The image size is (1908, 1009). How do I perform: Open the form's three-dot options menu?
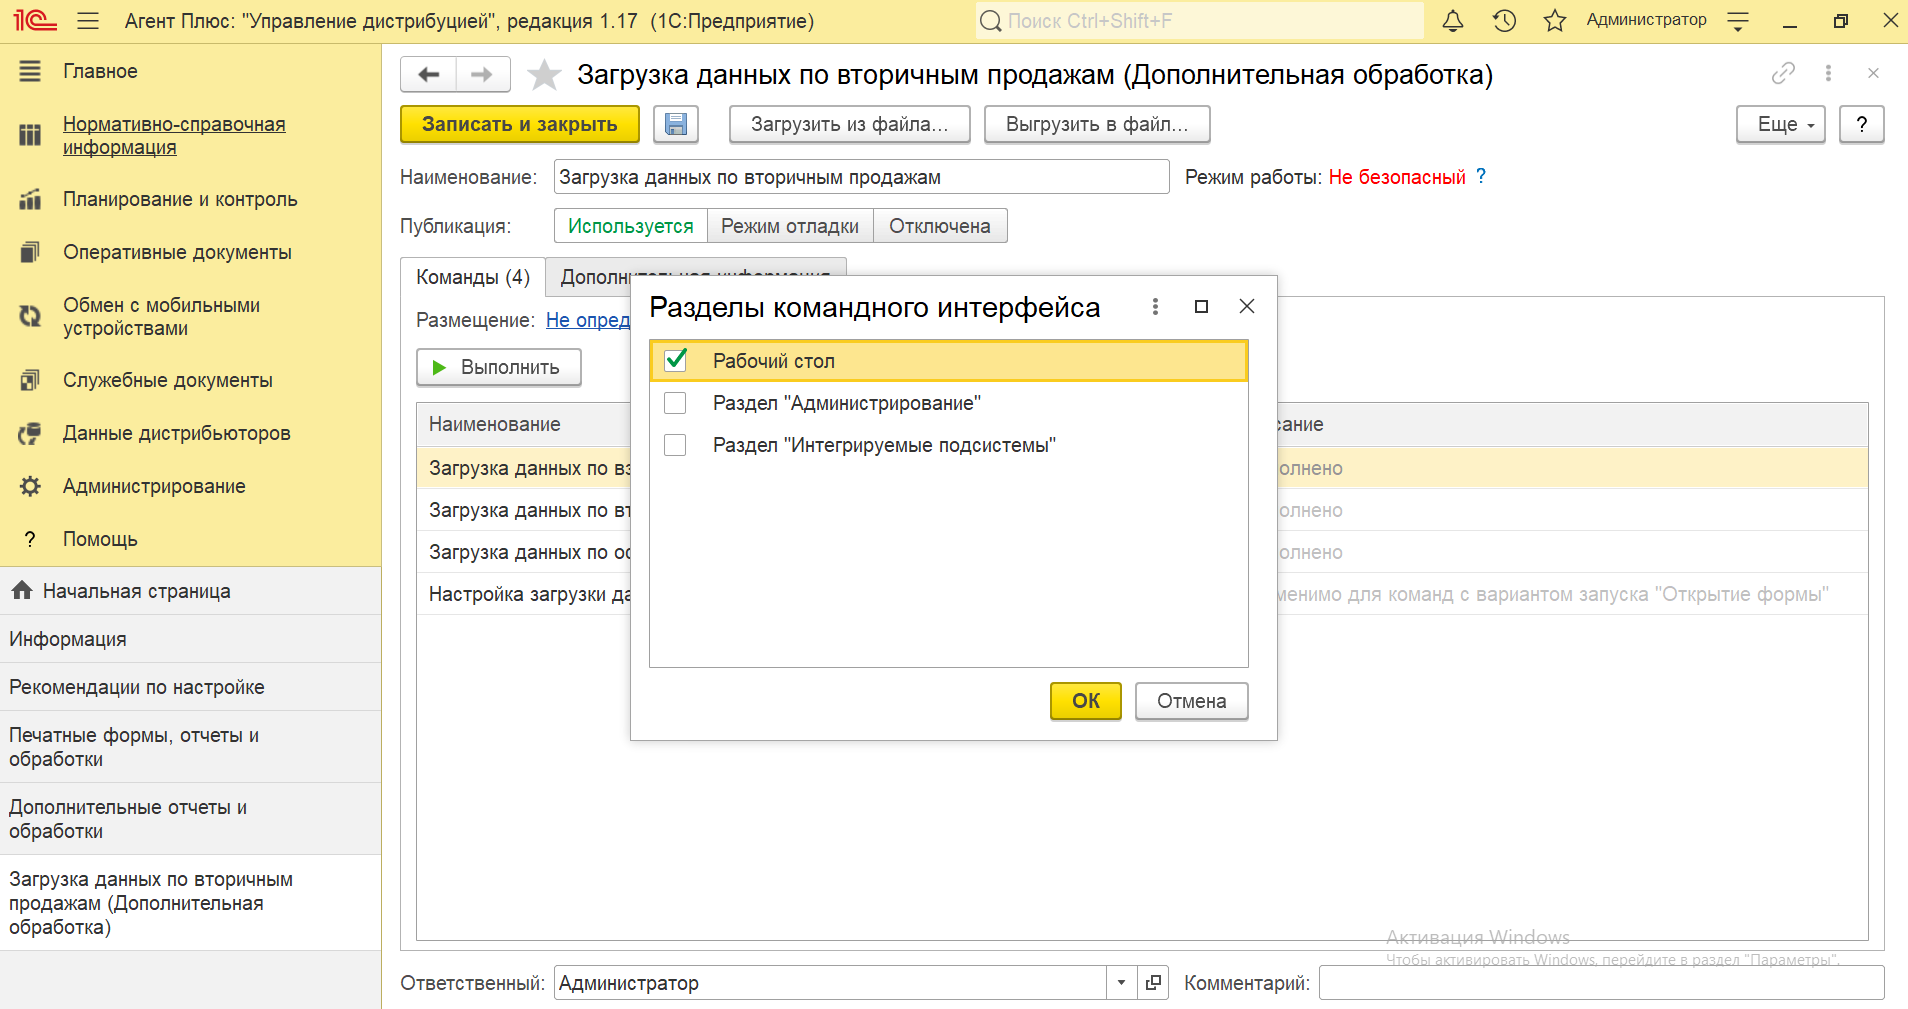[x=1828, y=73]
